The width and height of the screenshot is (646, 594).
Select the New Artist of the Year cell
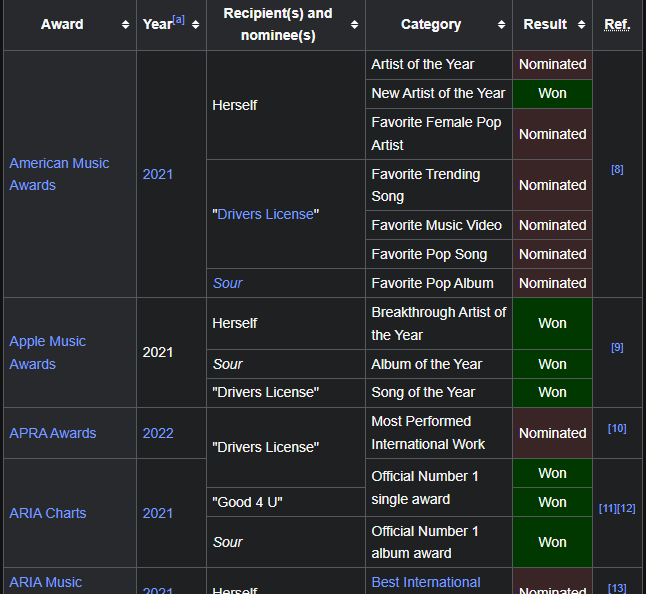point(439,94)
